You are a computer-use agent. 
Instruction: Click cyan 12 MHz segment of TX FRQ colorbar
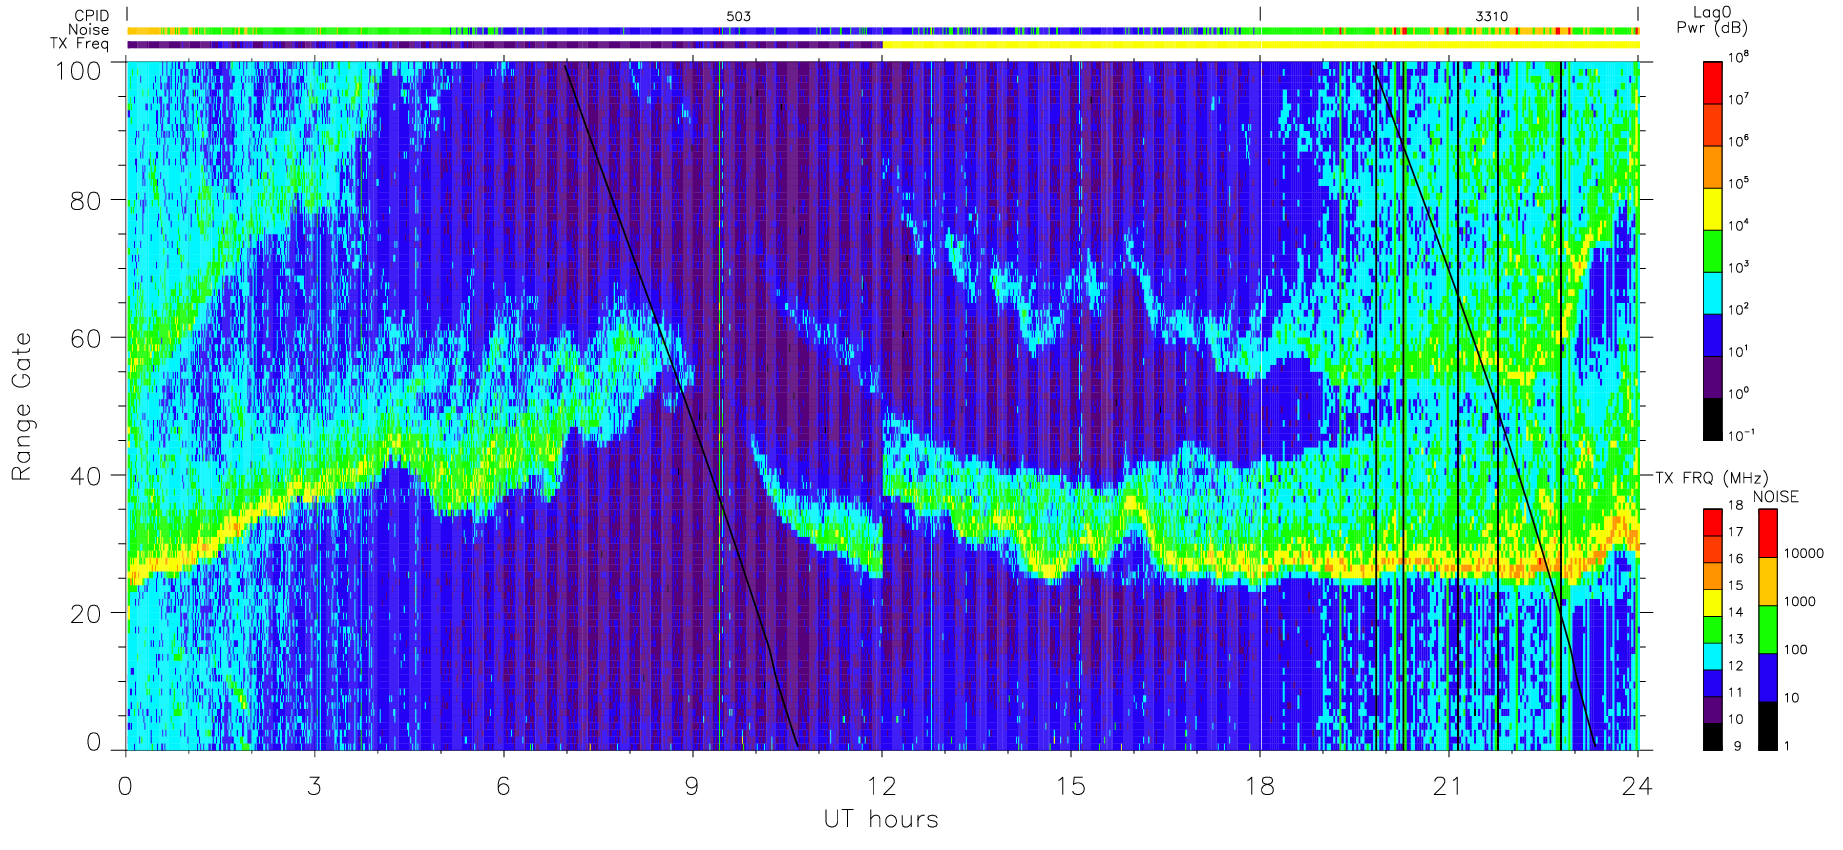pyautogui.click(x=1712, y=656)
